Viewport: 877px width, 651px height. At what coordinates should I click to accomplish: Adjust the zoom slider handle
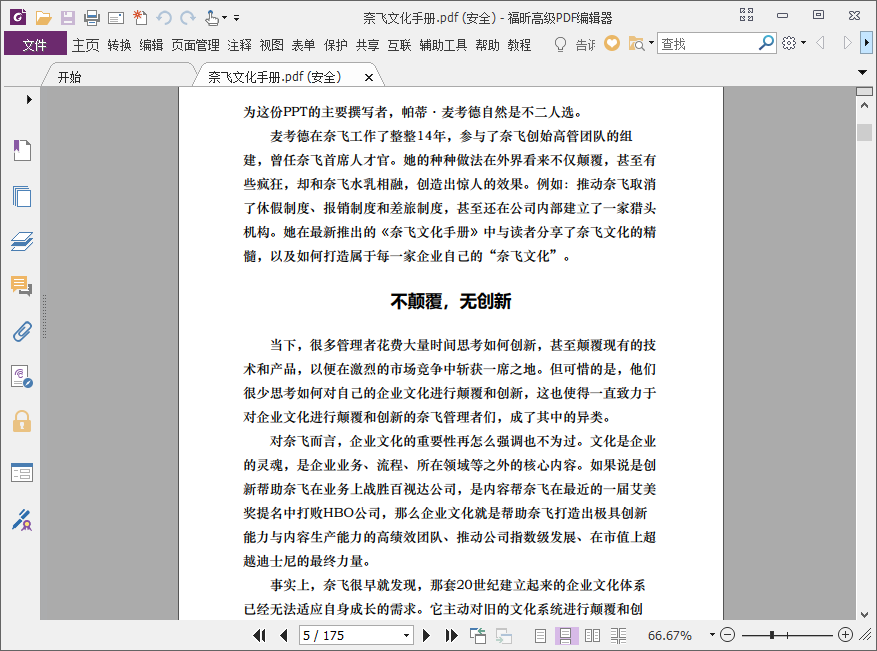[772, 635]
